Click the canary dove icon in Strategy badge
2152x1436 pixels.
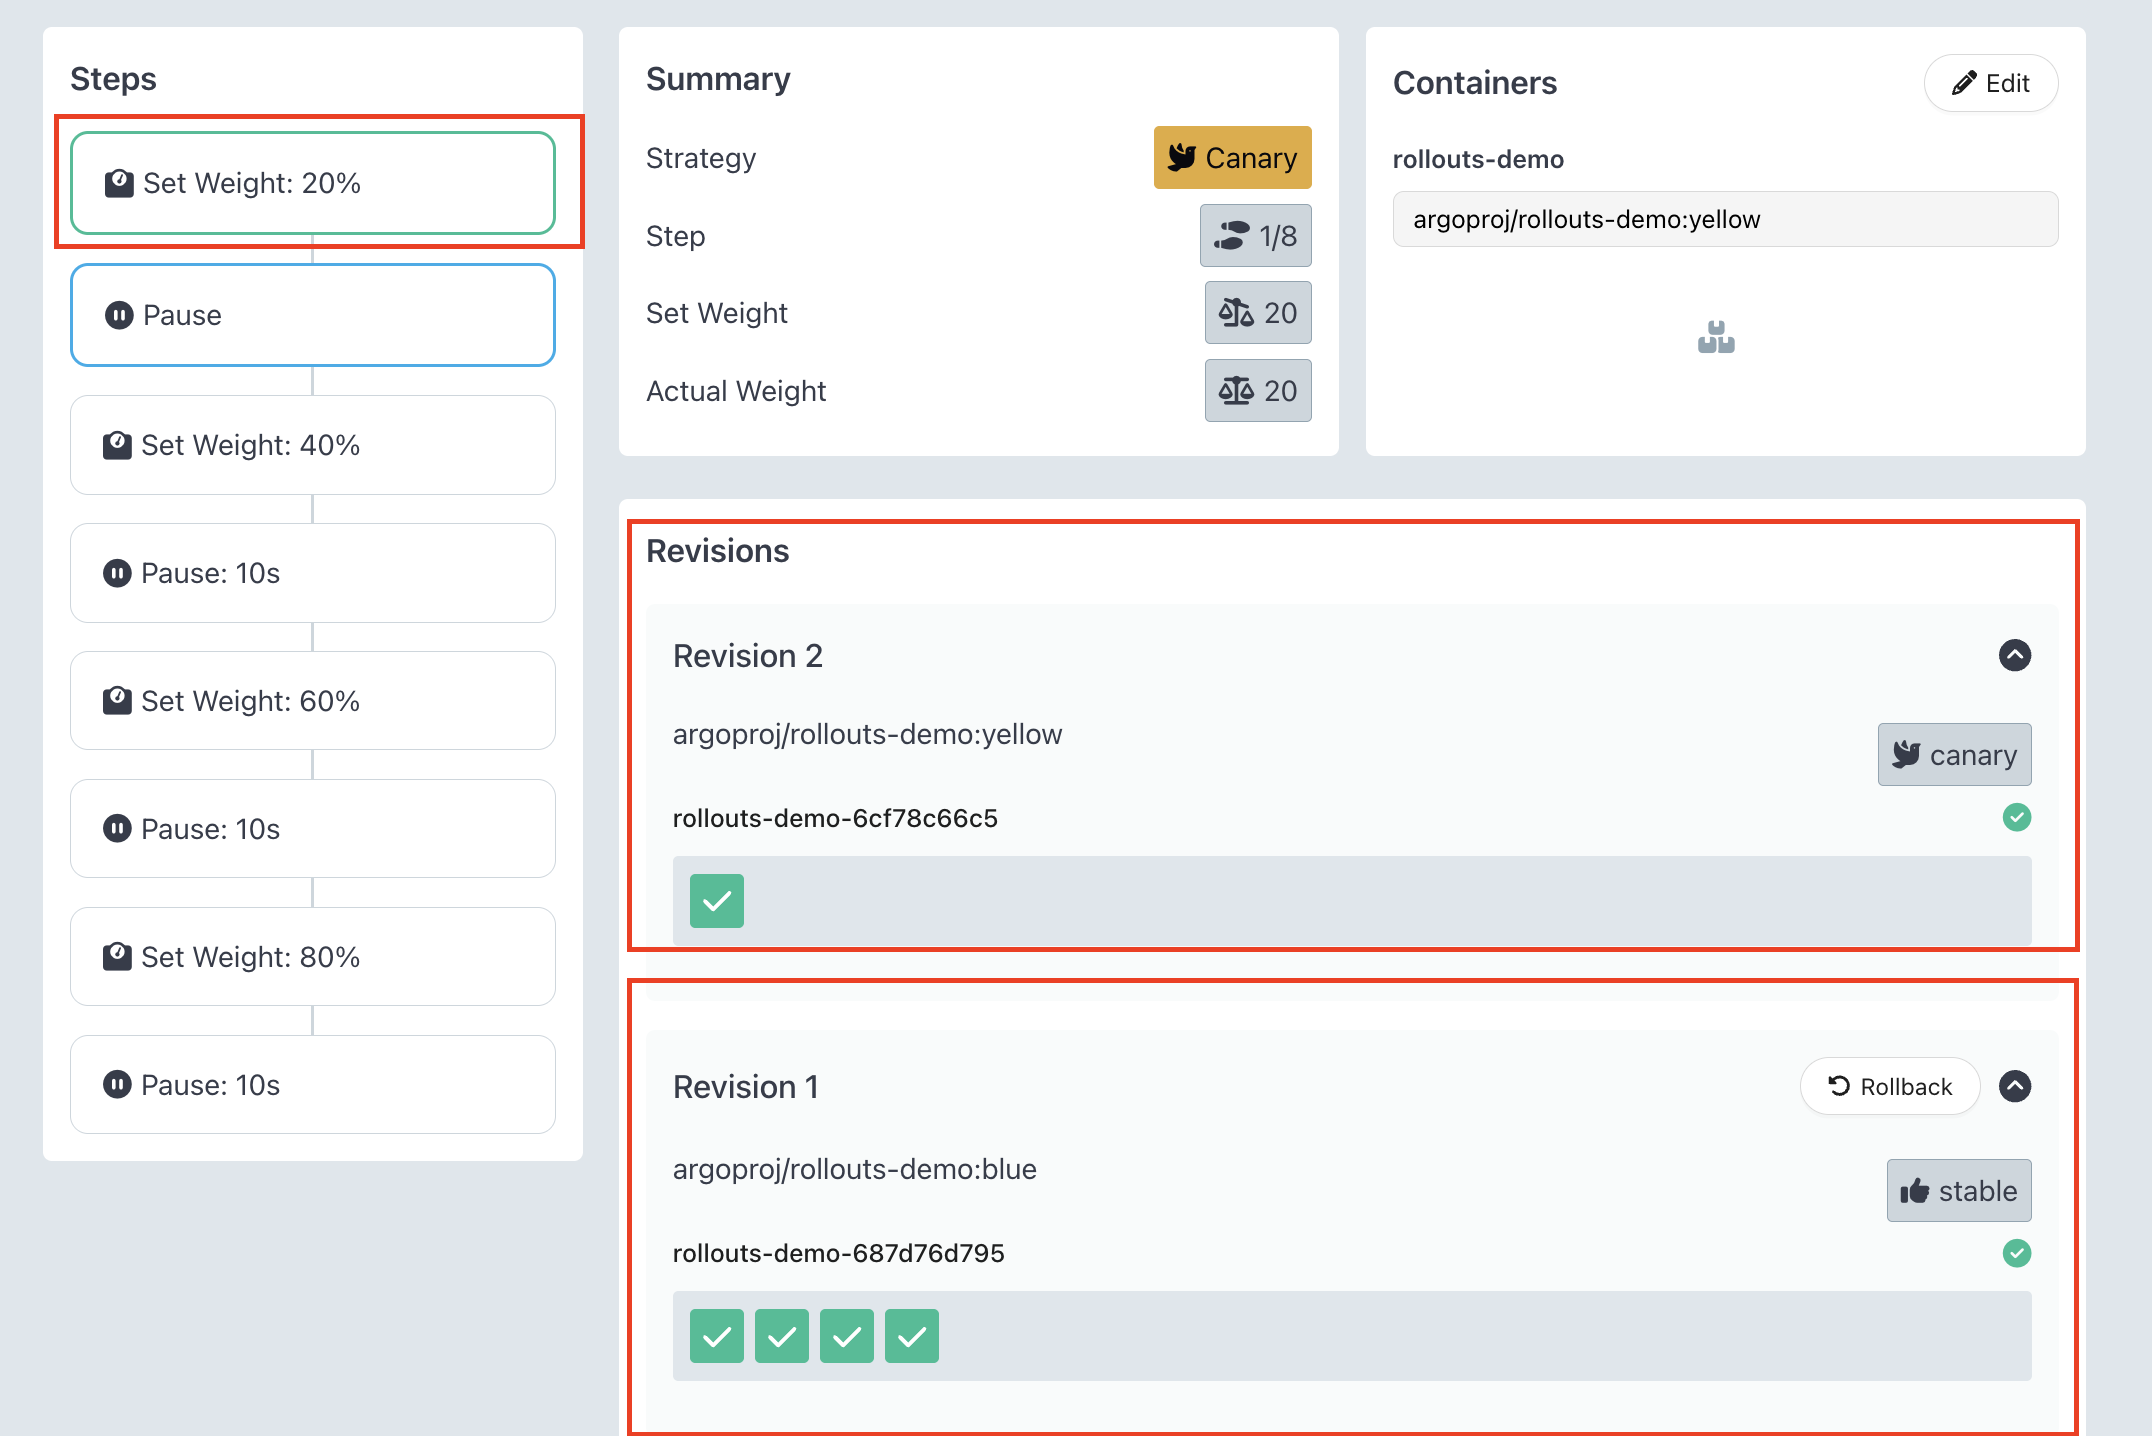pos(1182,157)
